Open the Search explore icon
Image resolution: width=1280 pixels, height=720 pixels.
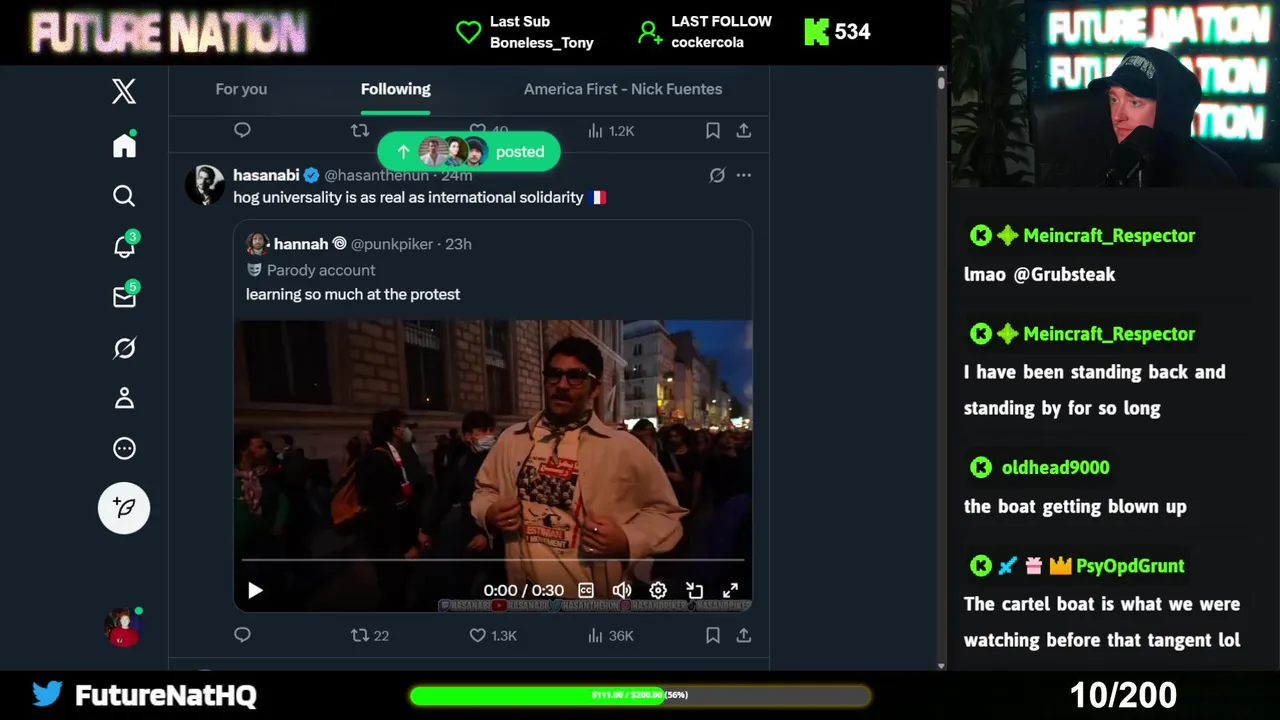124,196
